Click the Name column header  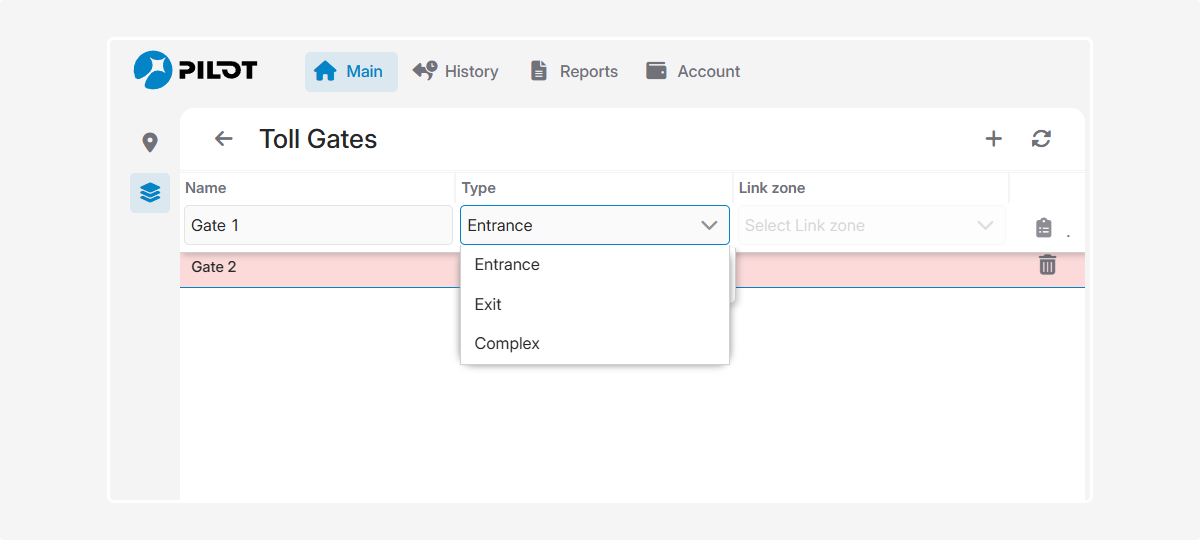point(206,188)
